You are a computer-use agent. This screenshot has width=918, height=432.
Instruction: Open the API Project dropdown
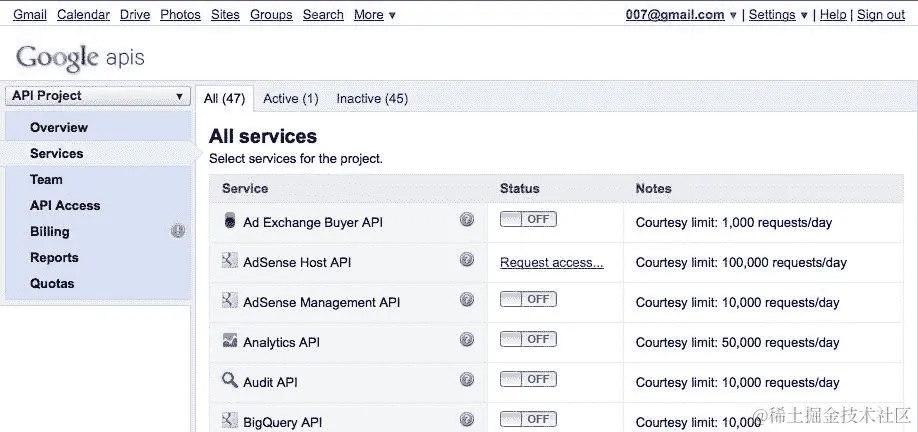pos(98,96)
